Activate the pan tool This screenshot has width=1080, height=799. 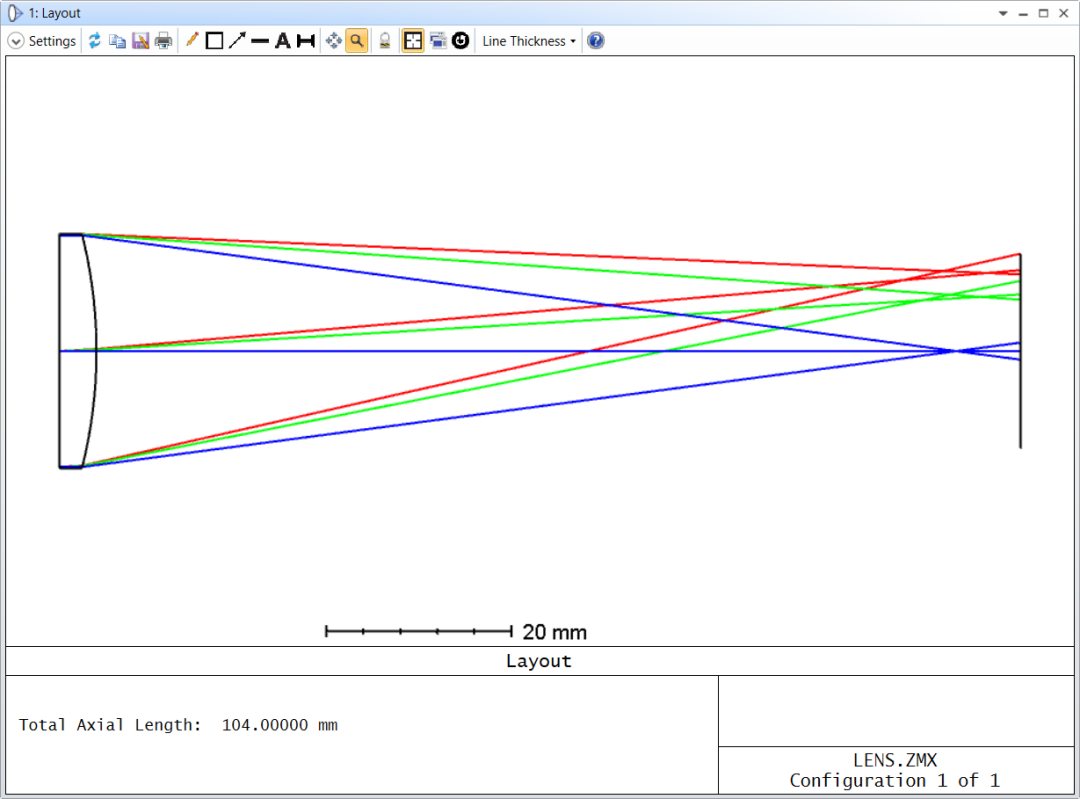click(x=335, y=40)
